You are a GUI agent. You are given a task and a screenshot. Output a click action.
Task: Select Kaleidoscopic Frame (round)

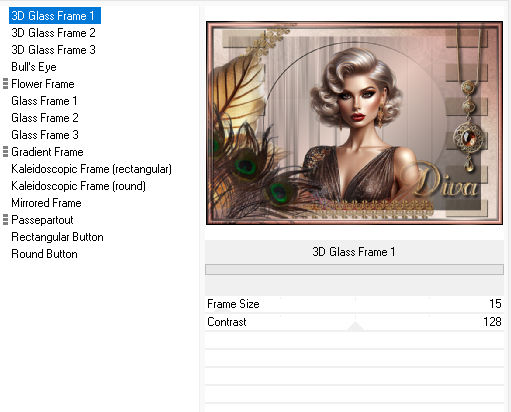pos(78,186)
